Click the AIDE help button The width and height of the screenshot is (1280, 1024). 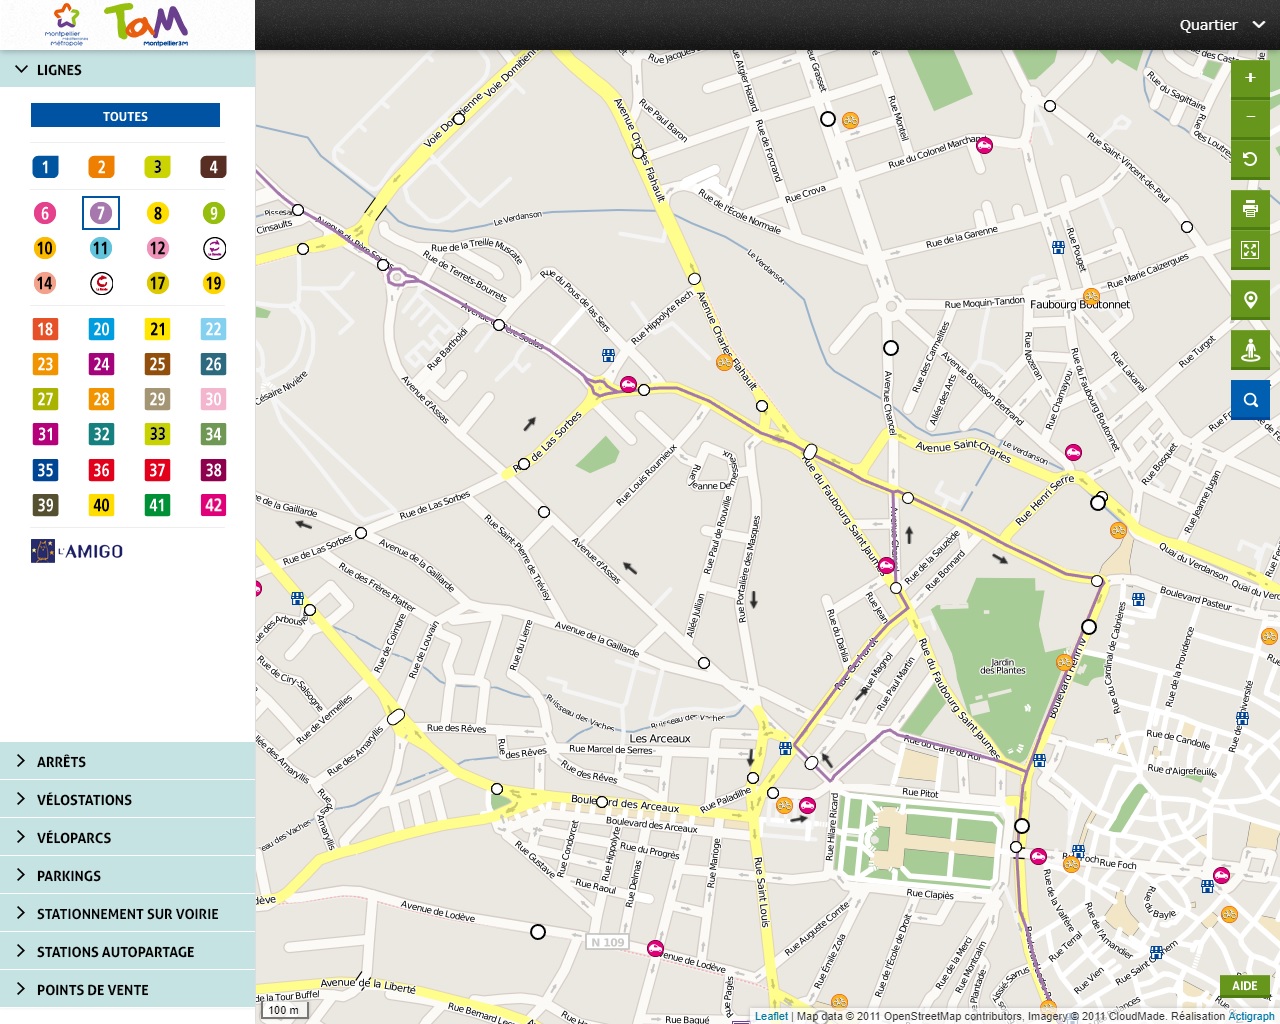coord(1244,986)
